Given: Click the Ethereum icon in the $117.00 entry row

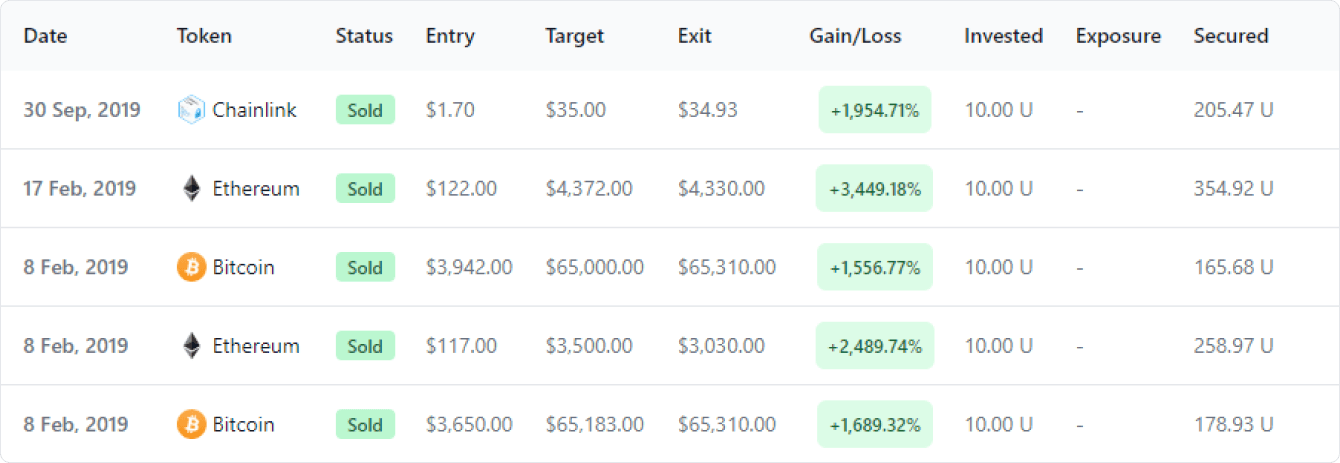Looking at the screenshot, I should tap(191, 346).
